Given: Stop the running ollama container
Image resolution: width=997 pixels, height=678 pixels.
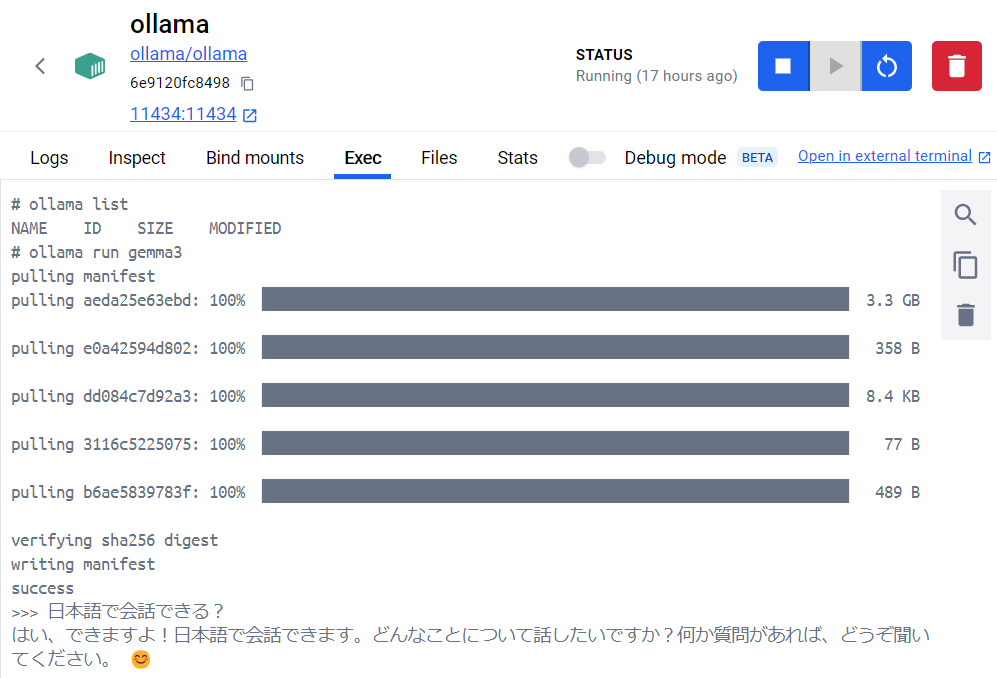Looking at the screenshot, I should coord(783,65).
